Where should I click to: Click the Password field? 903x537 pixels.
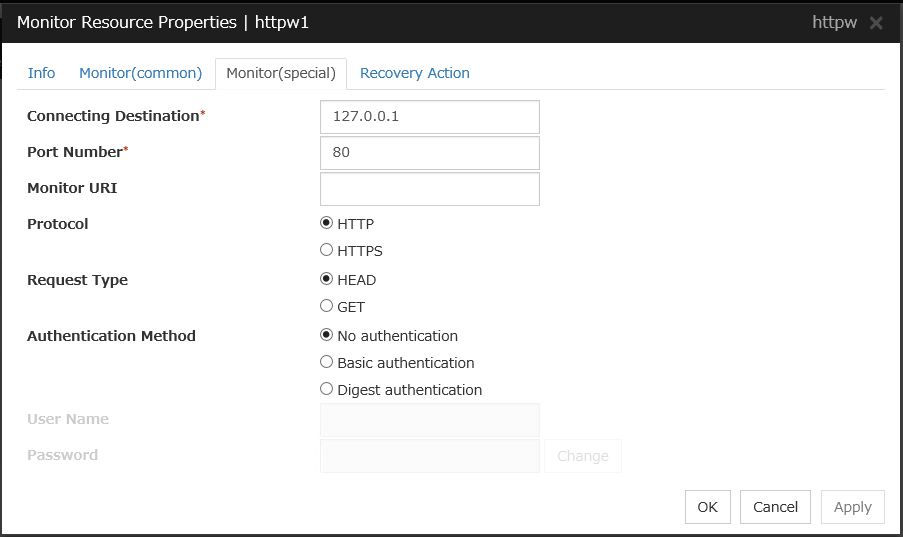point(429,456)
